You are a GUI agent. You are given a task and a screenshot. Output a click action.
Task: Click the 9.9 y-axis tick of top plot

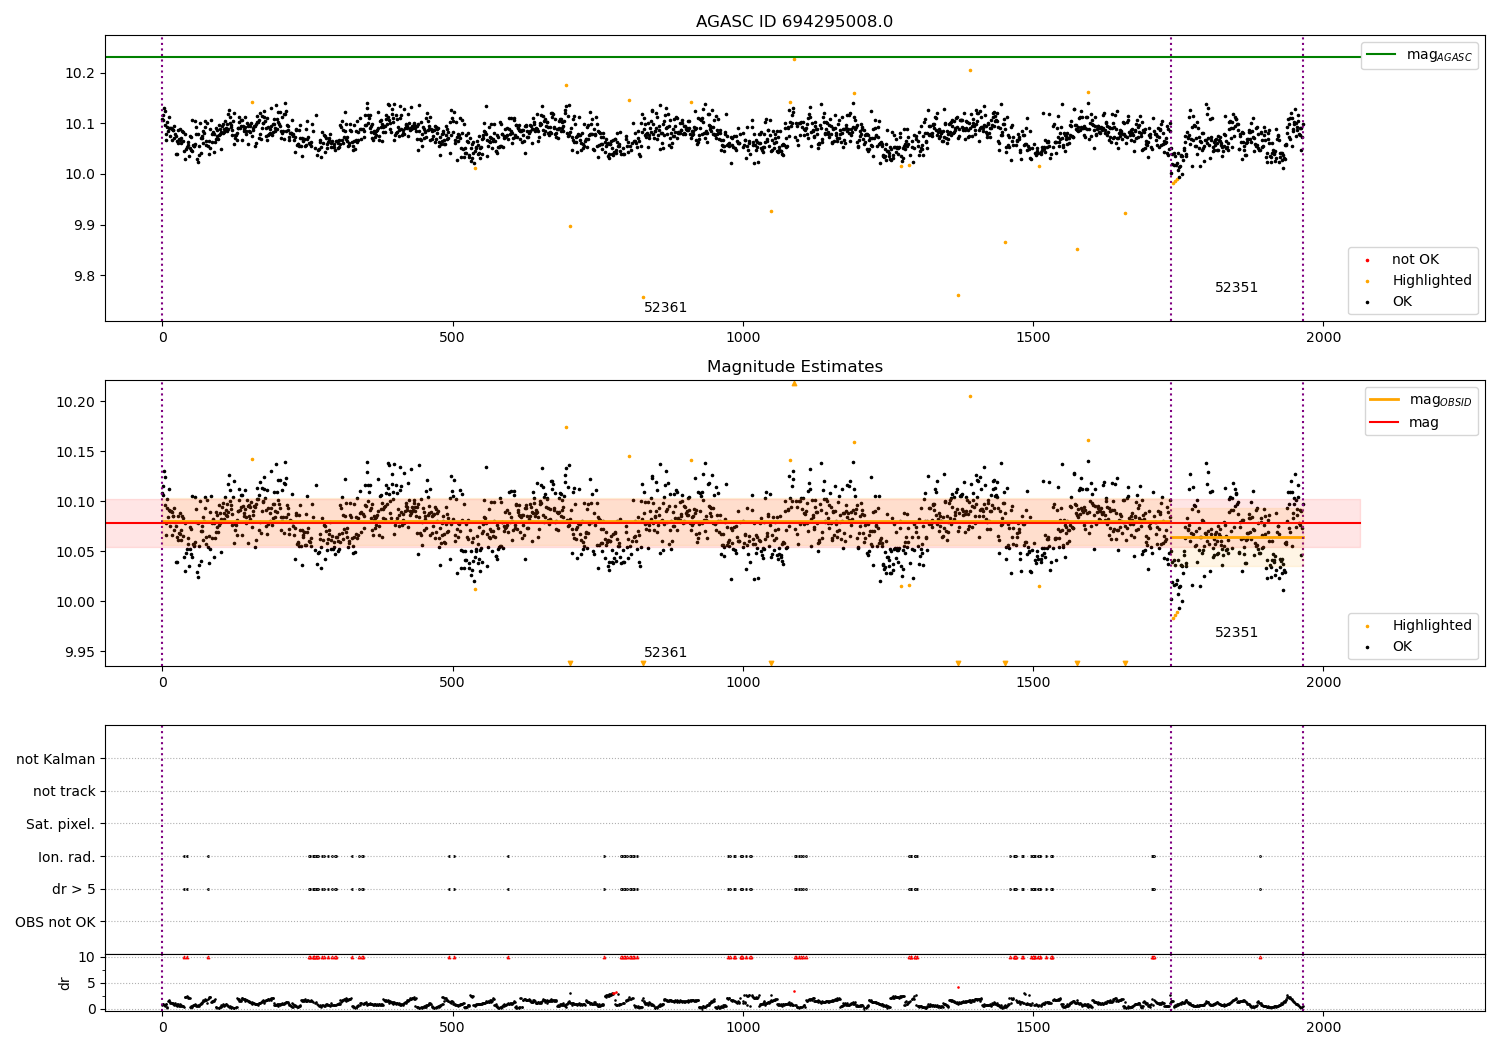(x=84, y=226)
